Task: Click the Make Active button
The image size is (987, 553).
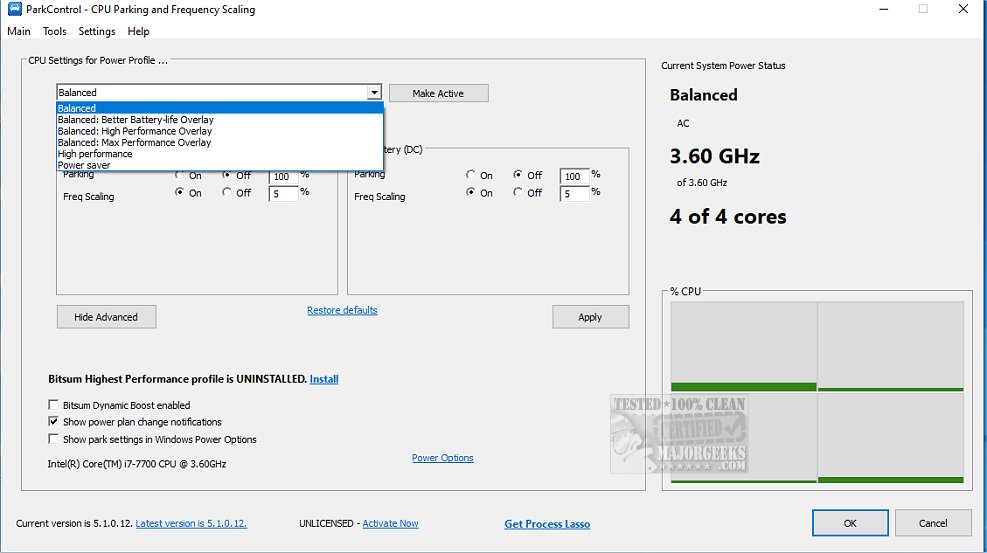Action: click(x=438, y=93)
